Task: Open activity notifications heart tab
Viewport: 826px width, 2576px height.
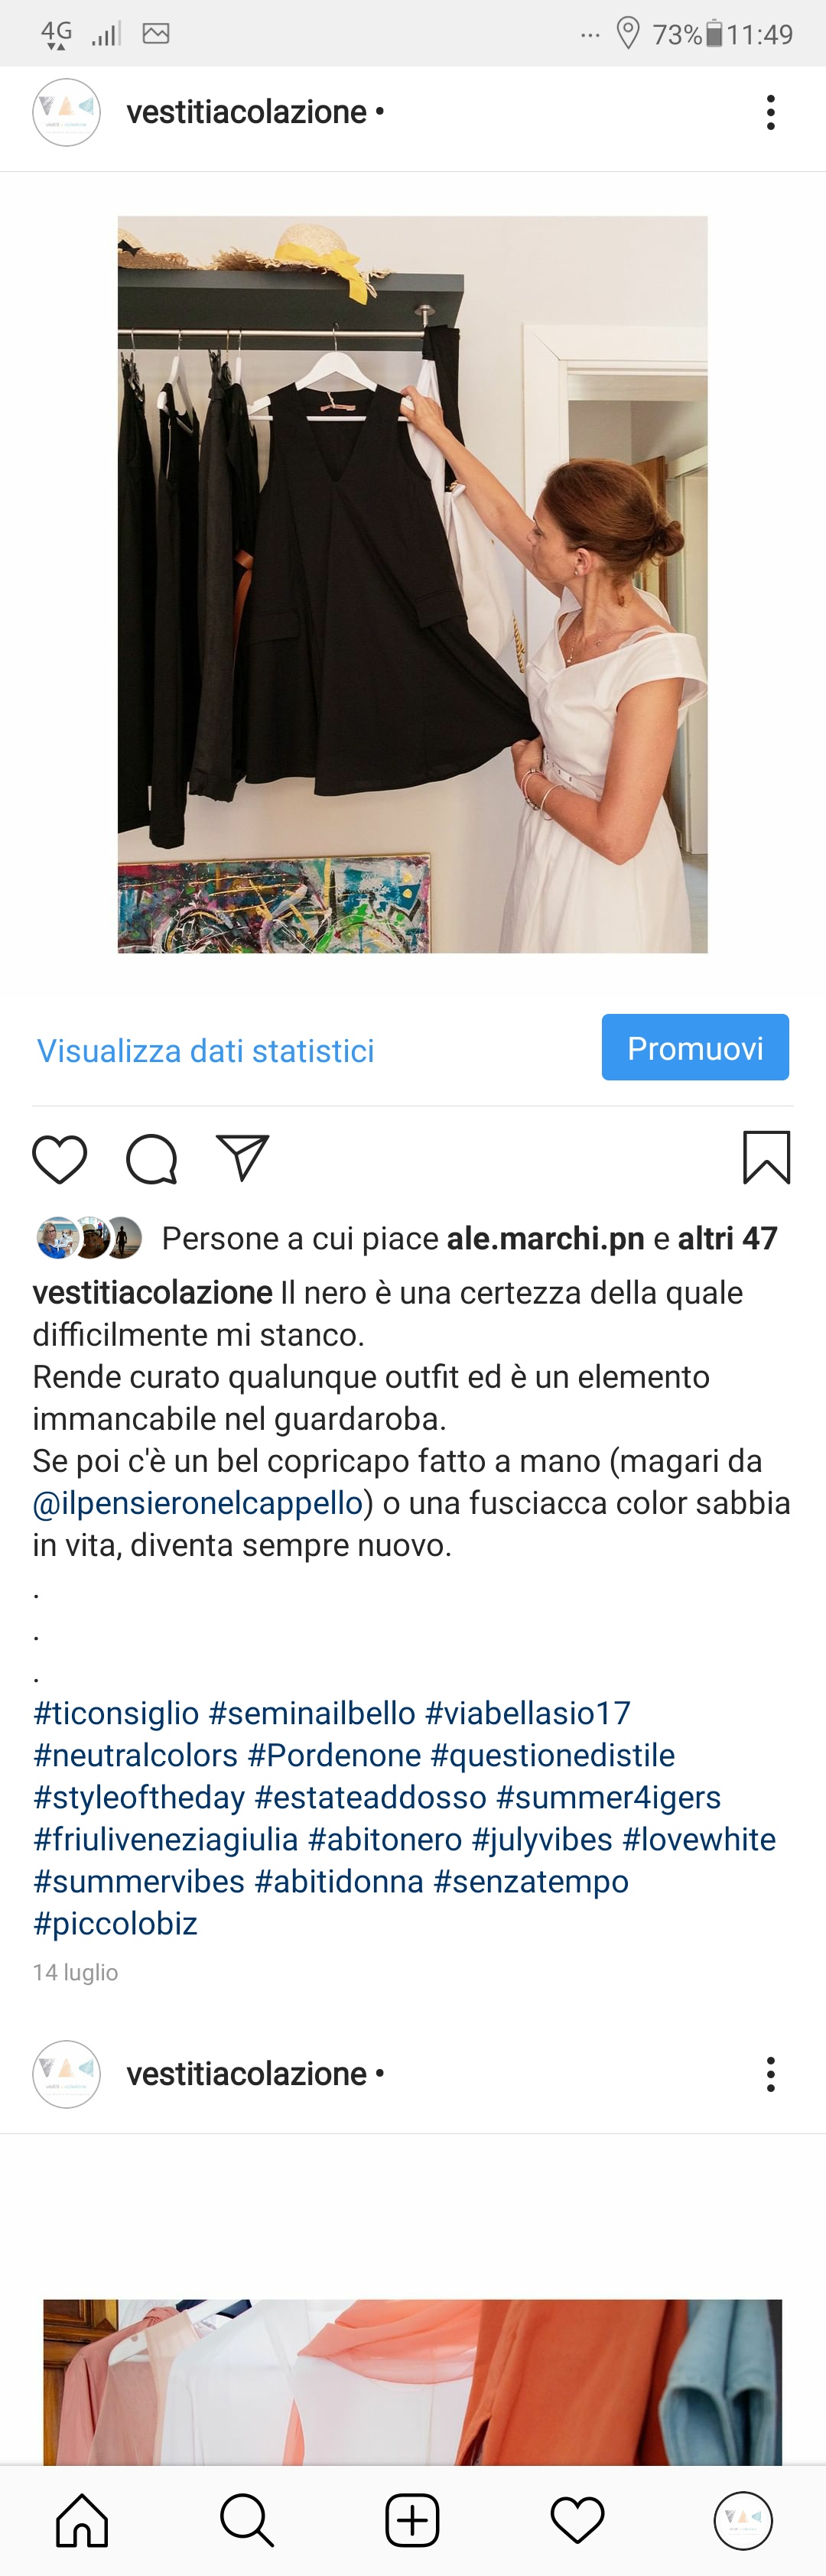Action: point(578,2519)
